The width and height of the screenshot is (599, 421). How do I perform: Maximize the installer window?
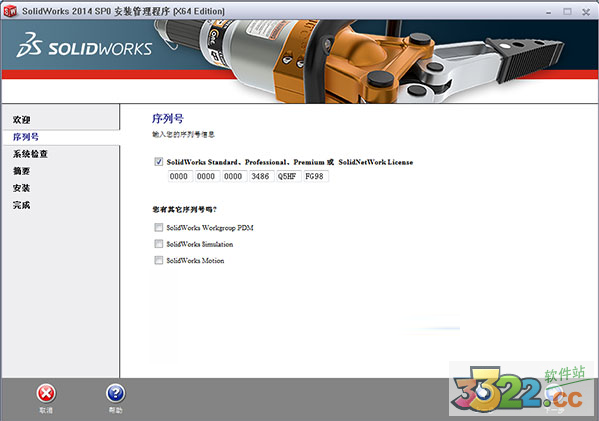tap(568, 11)
